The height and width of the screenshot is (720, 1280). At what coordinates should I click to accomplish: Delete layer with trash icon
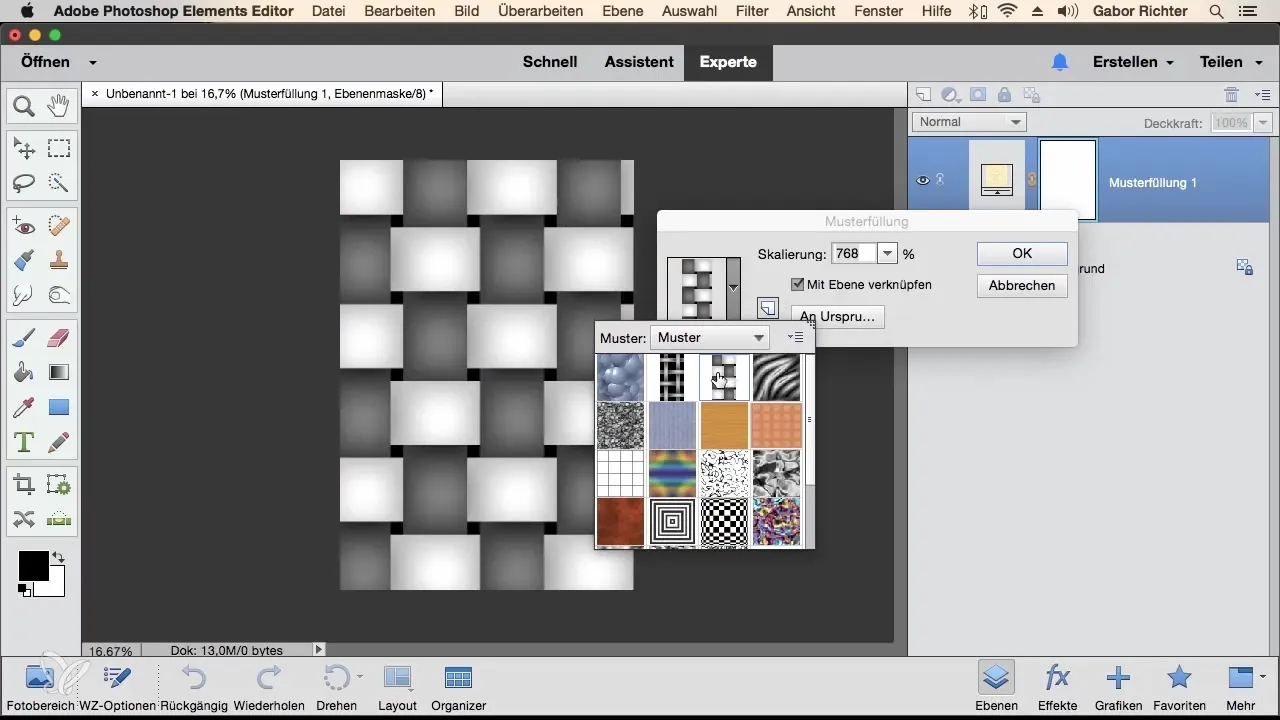coord(1232,95)
